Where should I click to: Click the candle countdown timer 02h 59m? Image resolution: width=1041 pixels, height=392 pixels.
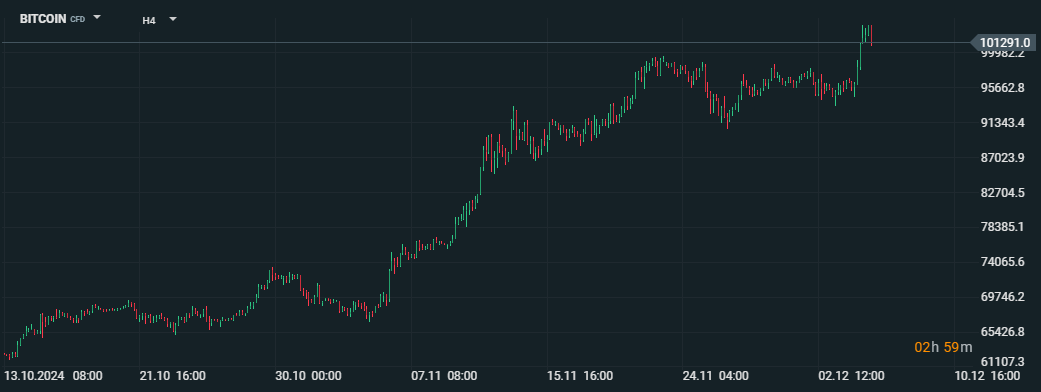pos(943,347)
